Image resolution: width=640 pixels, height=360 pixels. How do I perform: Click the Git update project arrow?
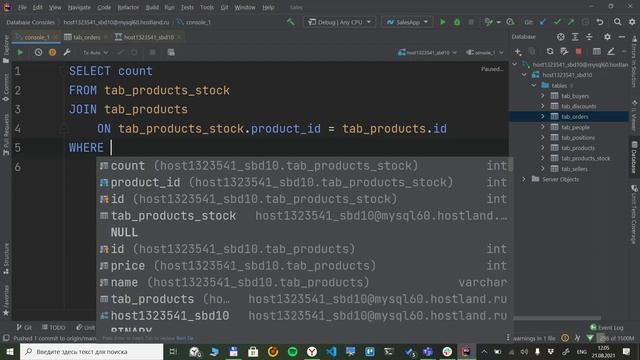[542, 22]
